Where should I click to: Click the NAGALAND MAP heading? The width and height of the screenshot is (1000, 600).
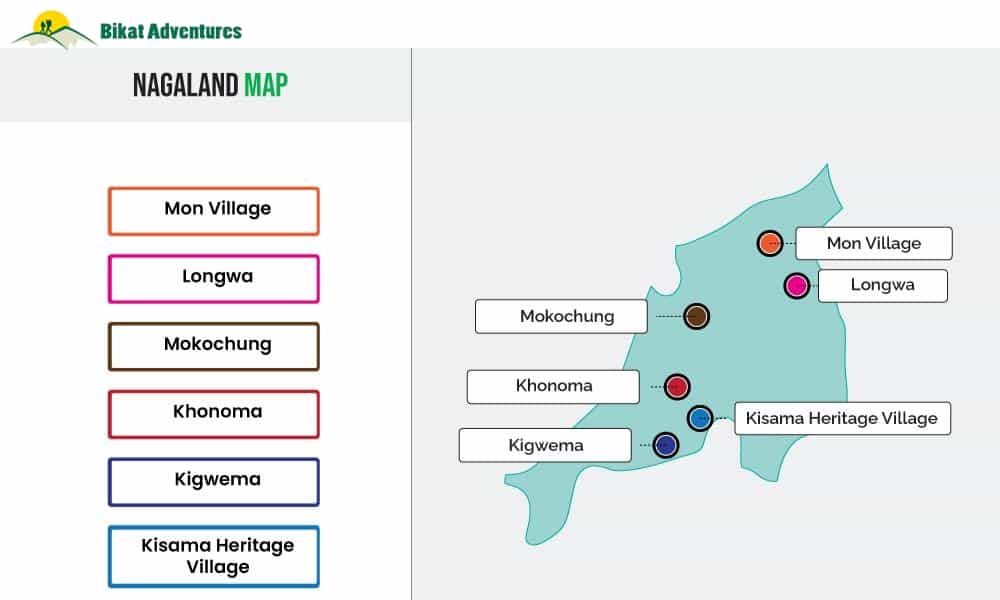(x=210, y=85)
